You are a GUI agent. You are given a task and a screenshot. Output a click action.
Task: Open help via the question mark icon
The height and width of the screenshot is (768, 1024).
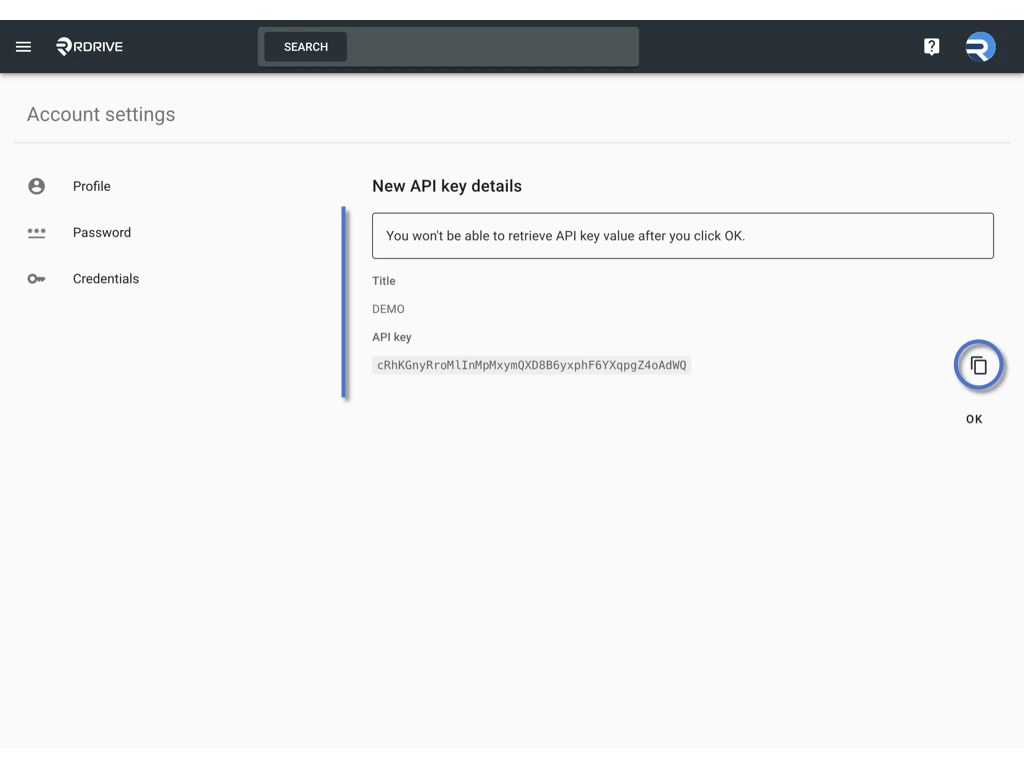point(930,46)
